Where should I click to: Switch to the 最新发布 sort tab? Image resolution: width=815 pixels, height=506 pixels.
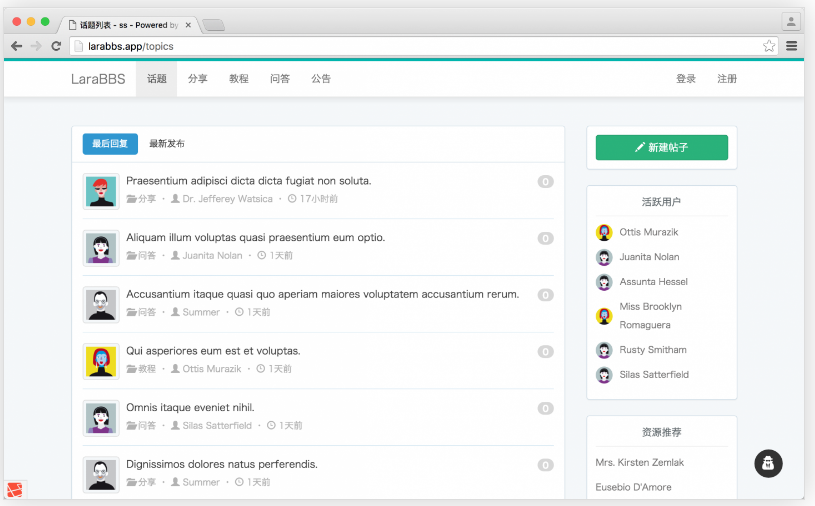pos(167,144)
